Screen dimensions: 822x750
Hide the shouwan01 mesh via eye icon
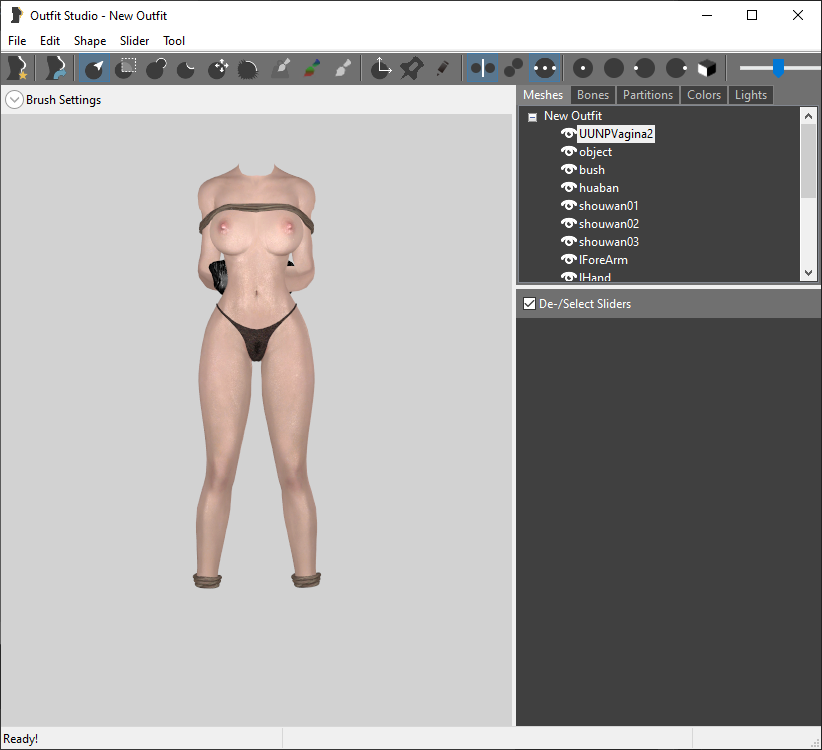pyautogui.click(x=568, y=205)
